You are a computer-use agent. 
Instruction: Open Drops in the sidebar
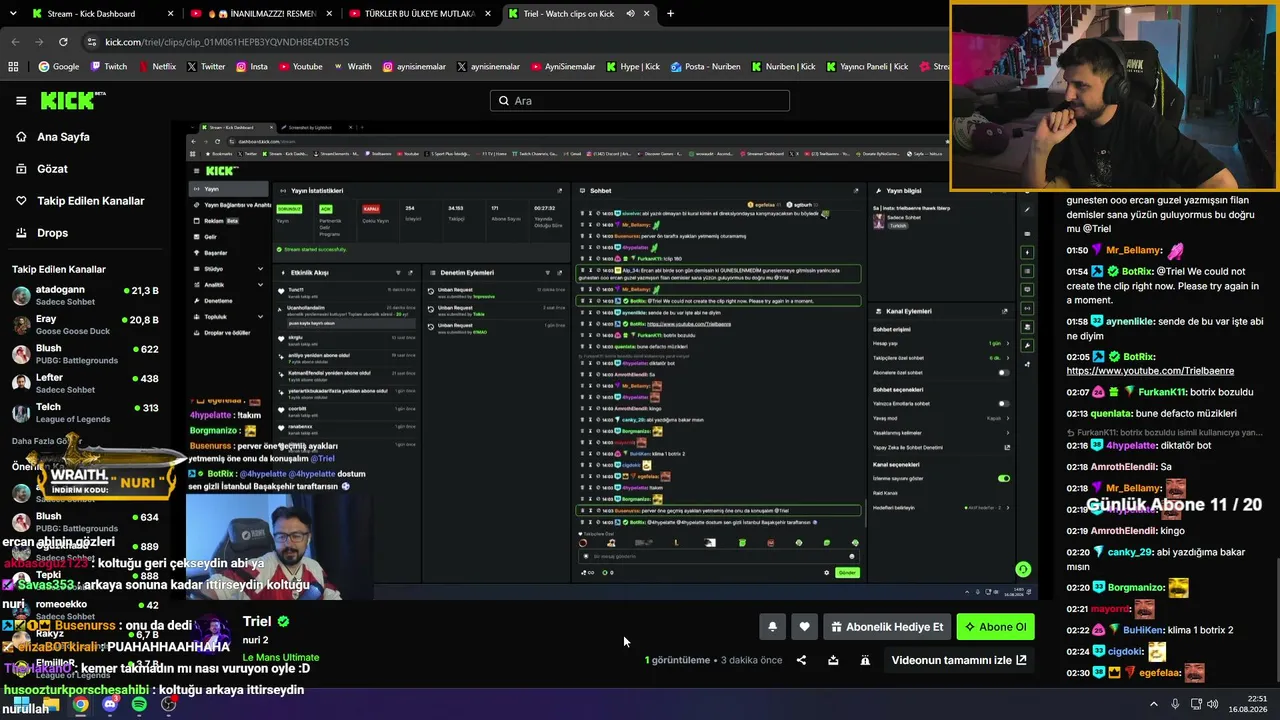click(x=52, y=233)
